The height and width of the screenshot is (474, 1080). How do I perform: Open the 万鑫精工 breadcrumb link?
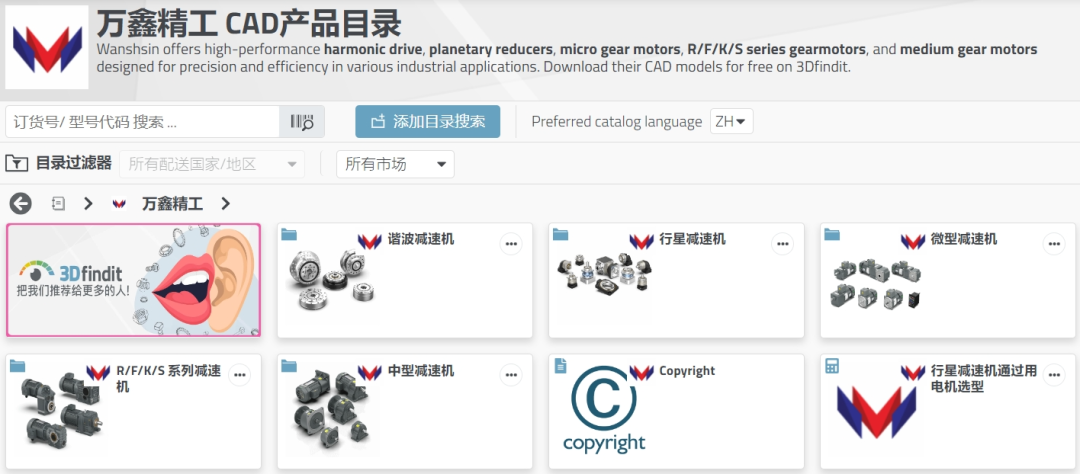coord(172,203)
